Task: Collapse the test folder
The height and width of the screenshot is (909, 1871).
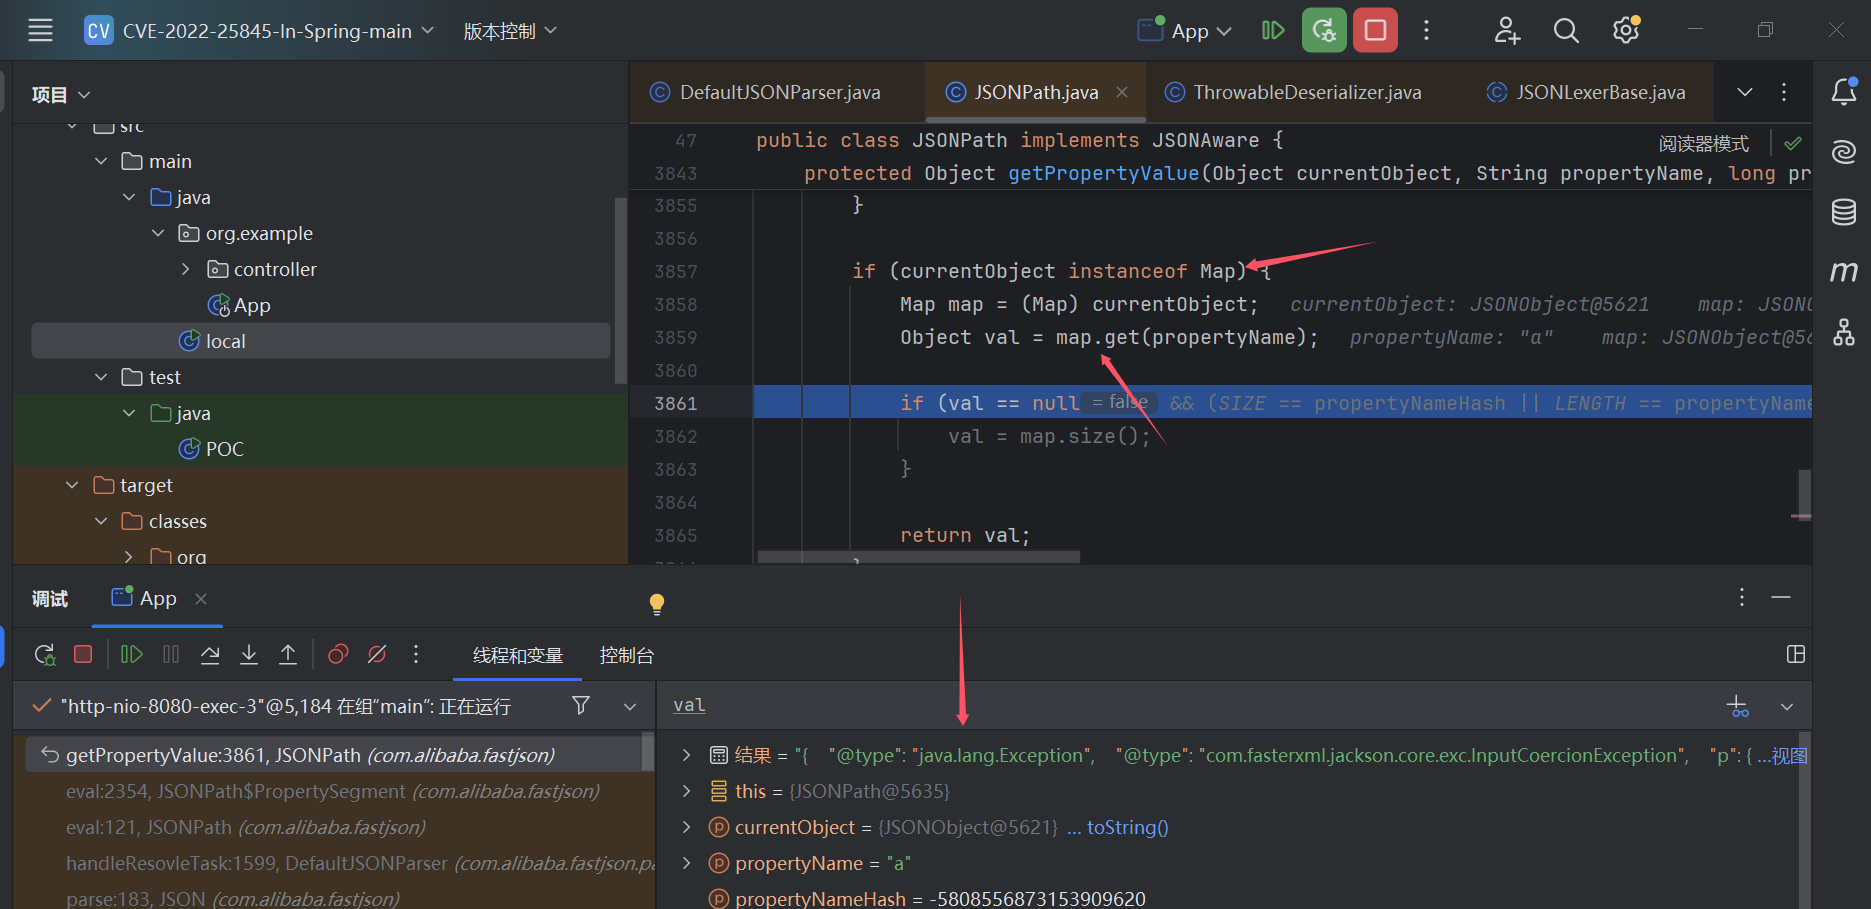Action: coord(101,377)
